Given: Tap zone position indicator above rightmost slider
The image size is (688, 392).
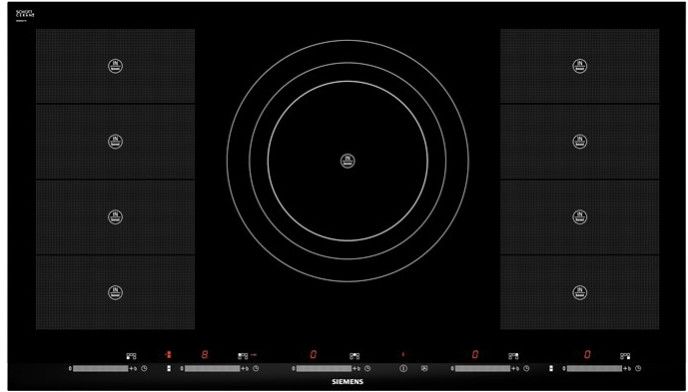Looking at the screenshot, I should point(625,356).
